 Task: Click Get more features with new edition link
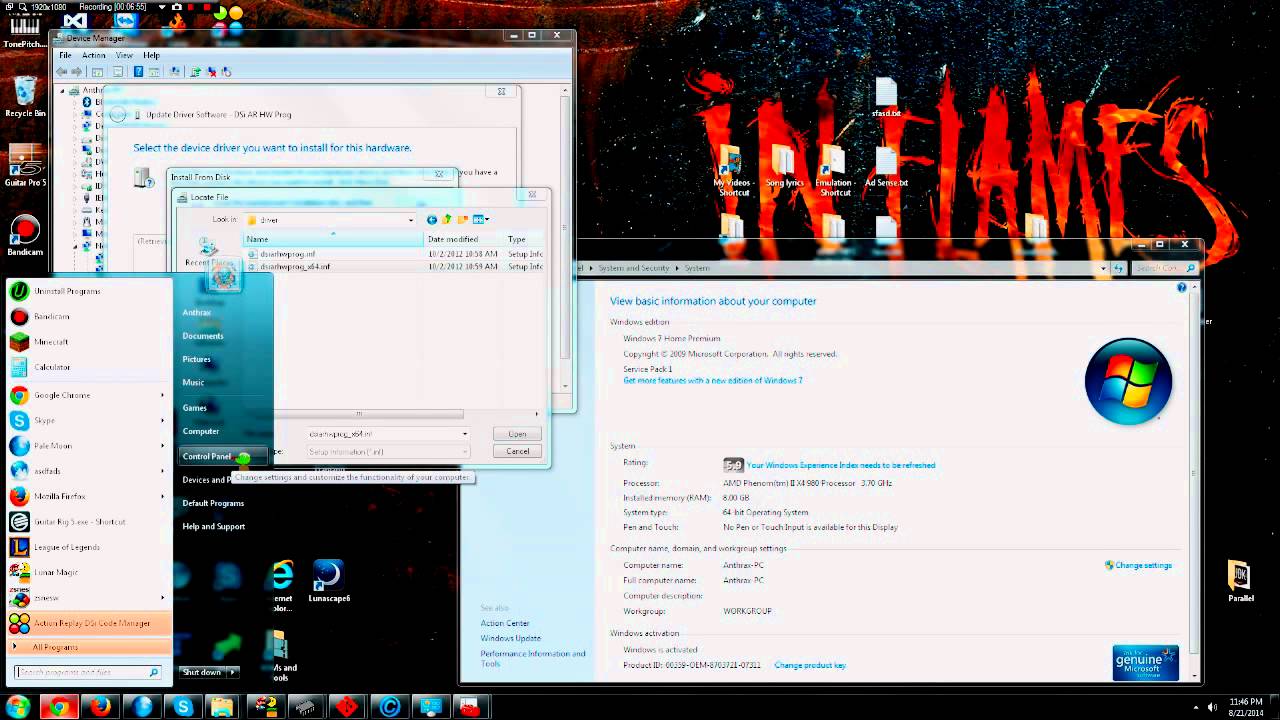coord(713,381)
